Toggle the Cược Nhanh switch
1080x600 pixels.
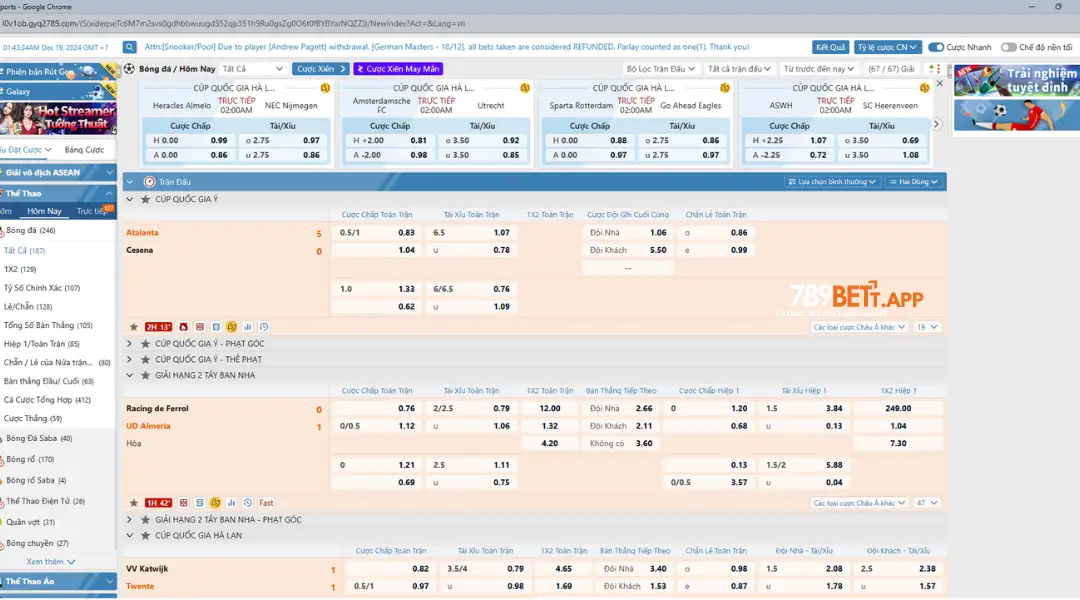pos(935,48)
